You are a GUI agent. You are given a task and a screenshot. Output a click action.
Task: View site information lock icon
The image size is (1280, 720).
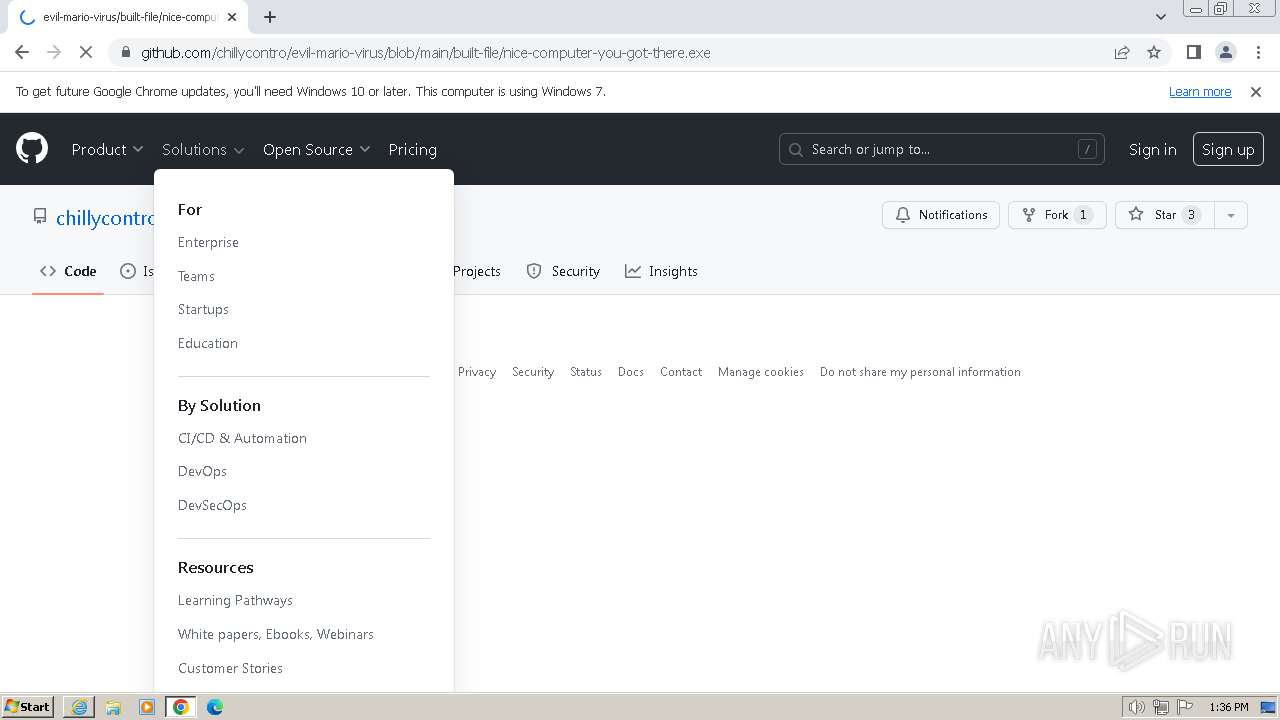125,52
